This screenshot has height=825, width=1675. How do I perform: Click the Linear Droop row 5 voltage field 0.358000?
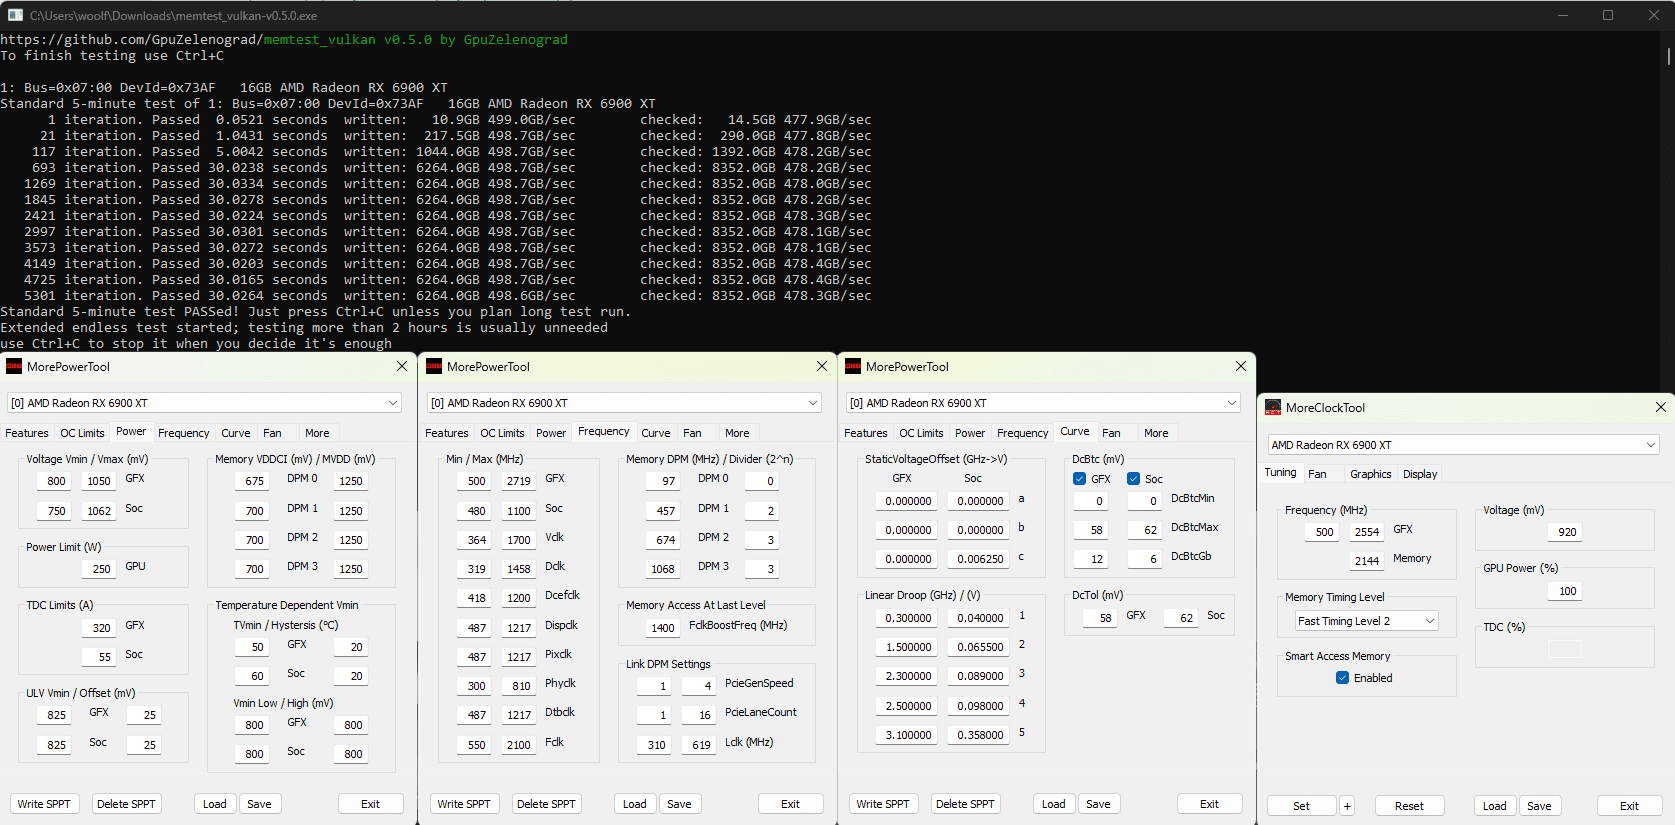(980, 735)
